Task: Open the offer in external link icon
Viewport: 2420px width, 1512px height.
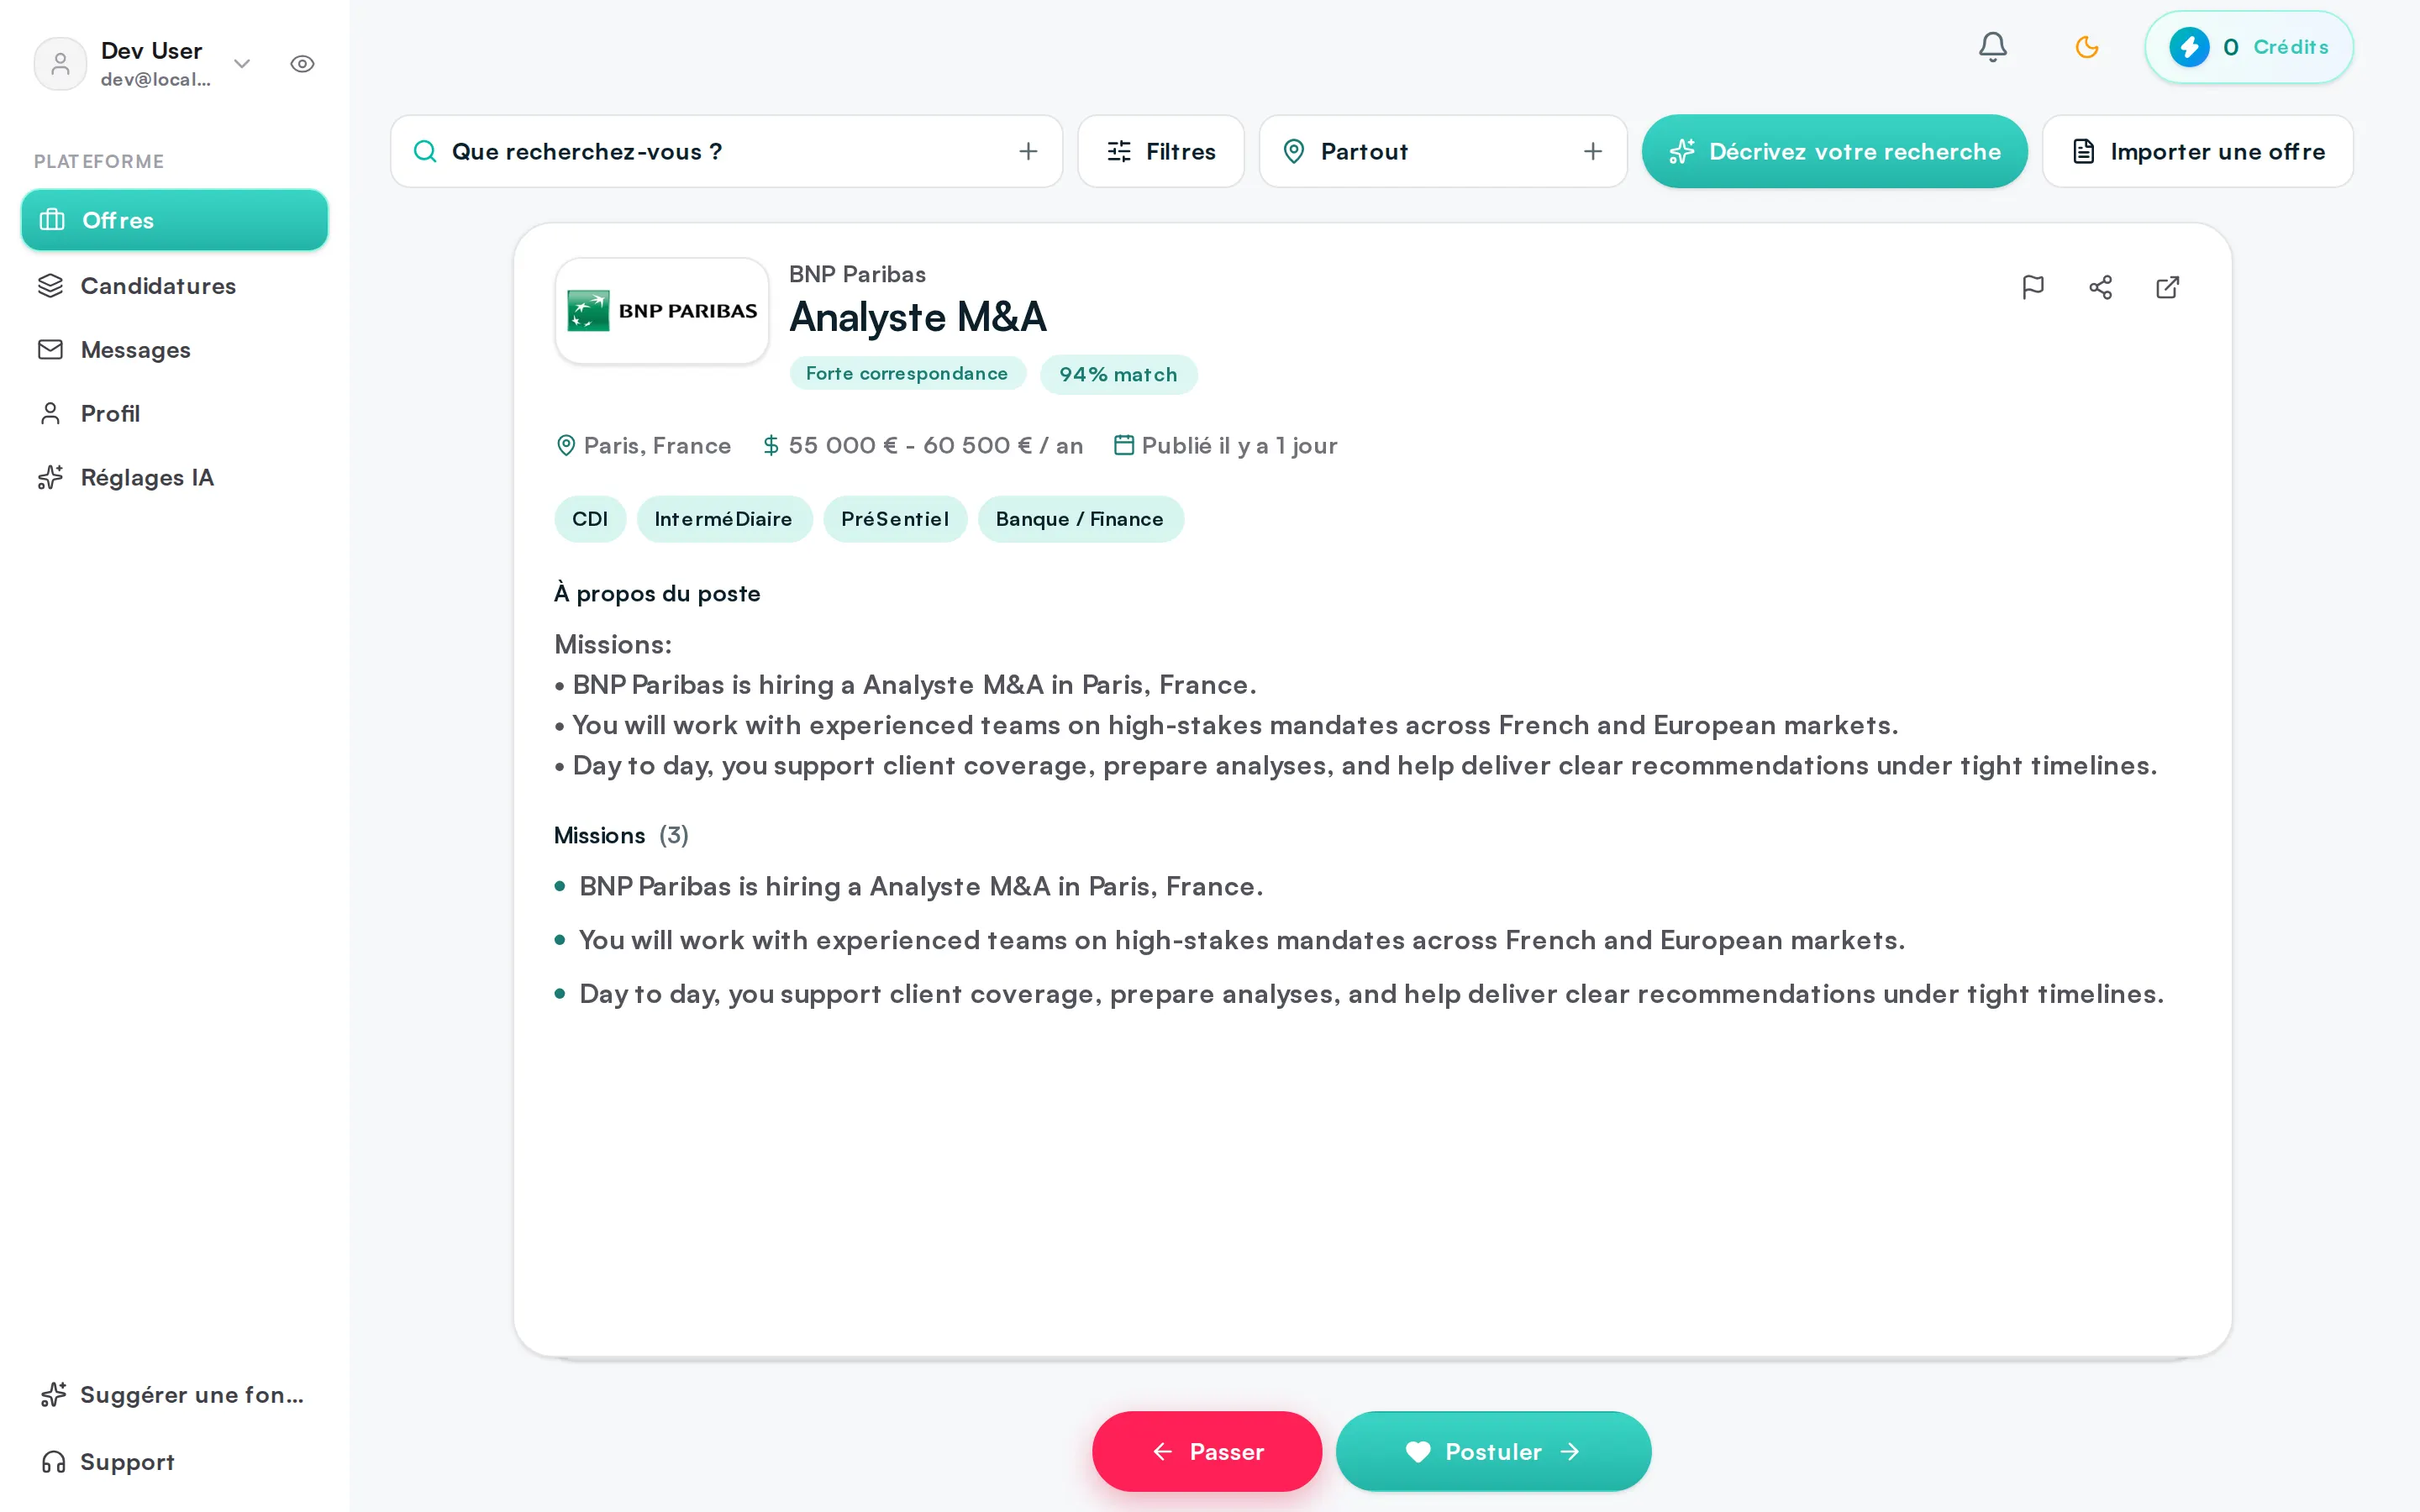Action: tap(2167, 288)
